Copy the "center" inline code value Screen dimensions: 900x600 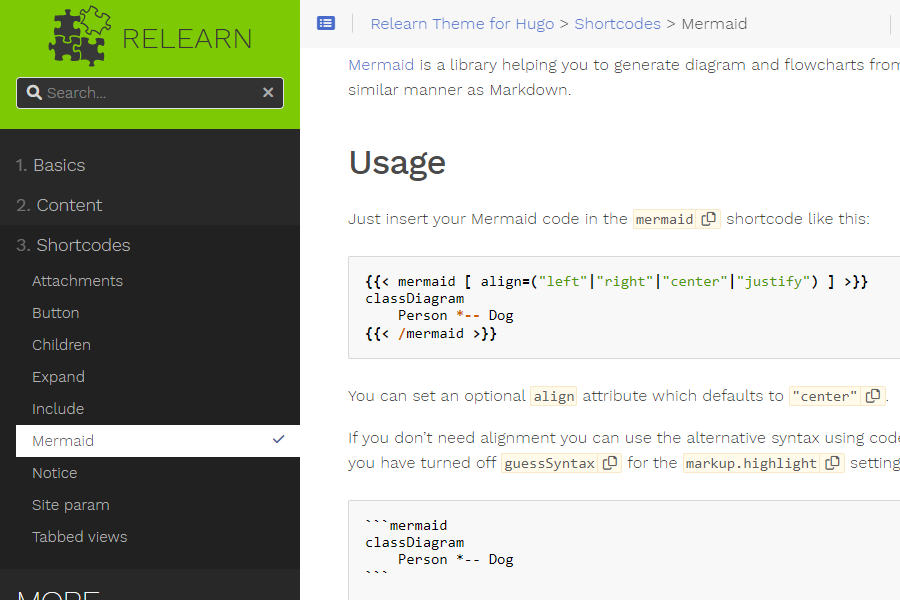(x=873, y=396)
